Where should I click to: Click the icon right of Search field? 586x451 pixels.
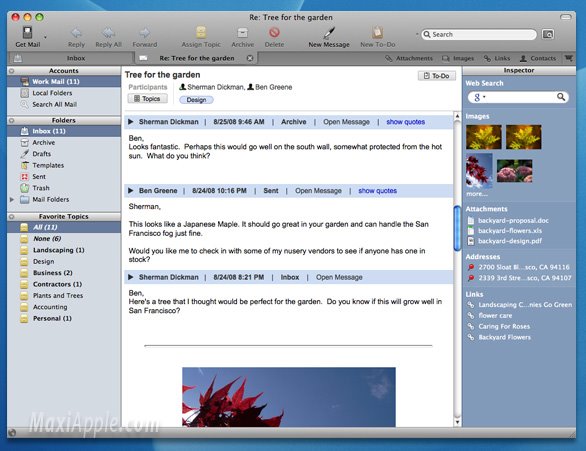click(548, 34)
